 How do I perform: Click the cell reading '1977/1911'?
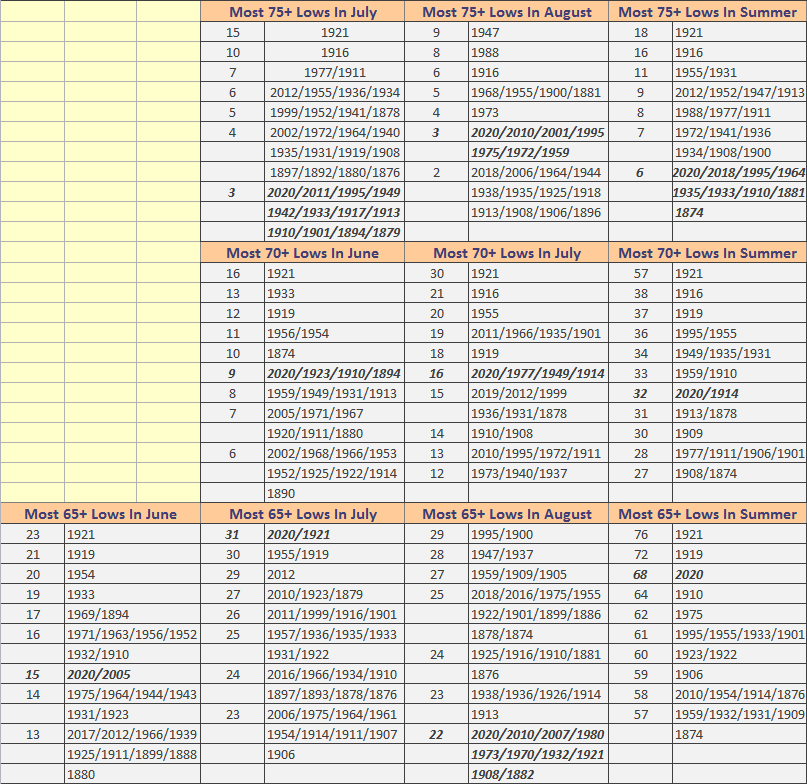(335, 73)
